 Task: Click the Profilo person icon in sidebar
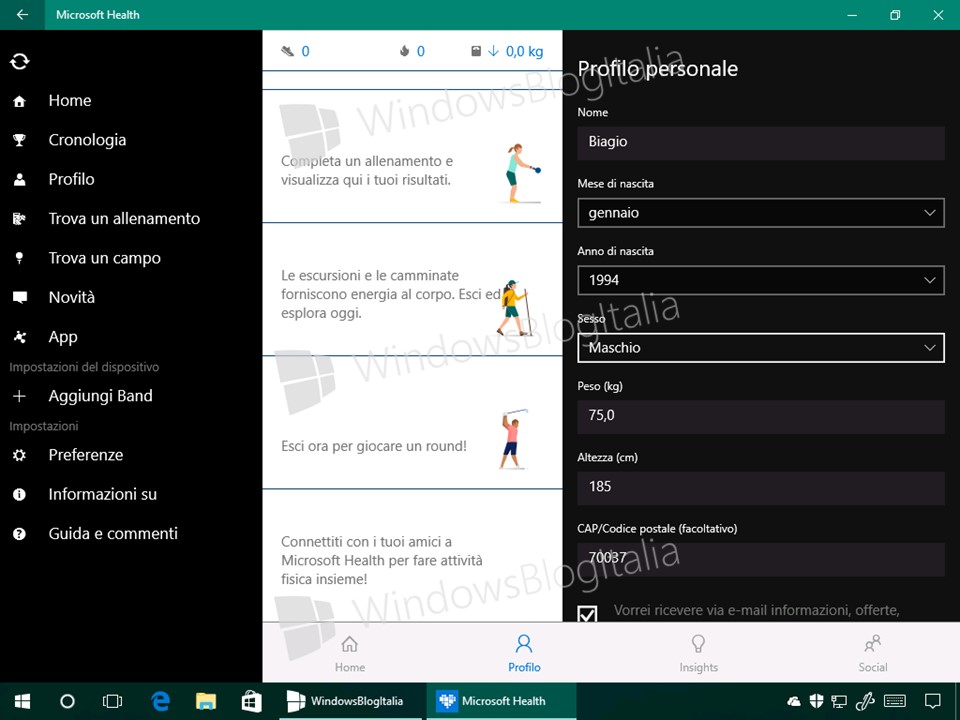coord(20,179)
